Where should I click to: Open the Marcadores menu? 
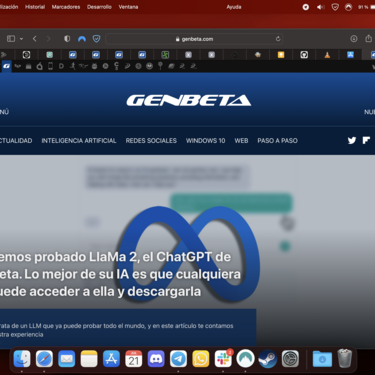click(x=66, y=7)
